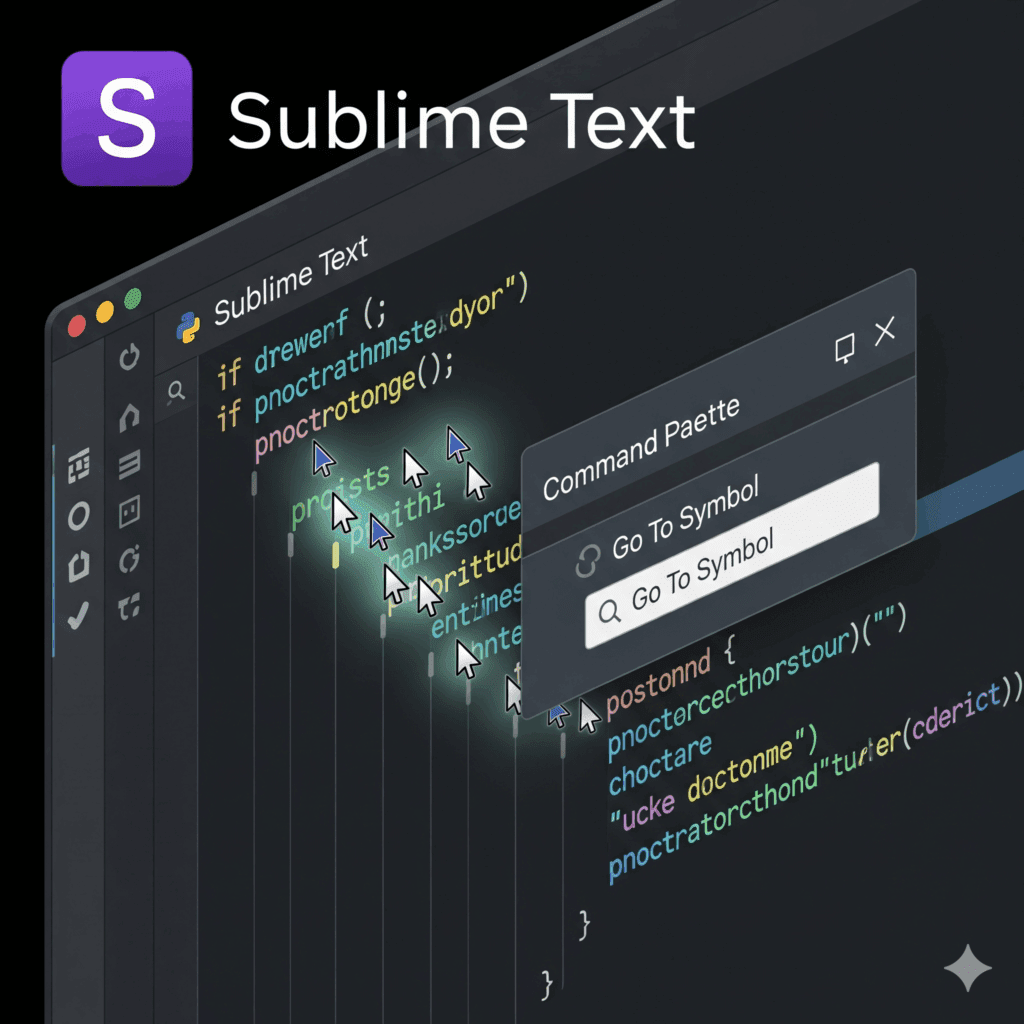Click the square two-dot icon in sidebar
Viewport: 1024px width, 1024px height.
pos(129,514)
